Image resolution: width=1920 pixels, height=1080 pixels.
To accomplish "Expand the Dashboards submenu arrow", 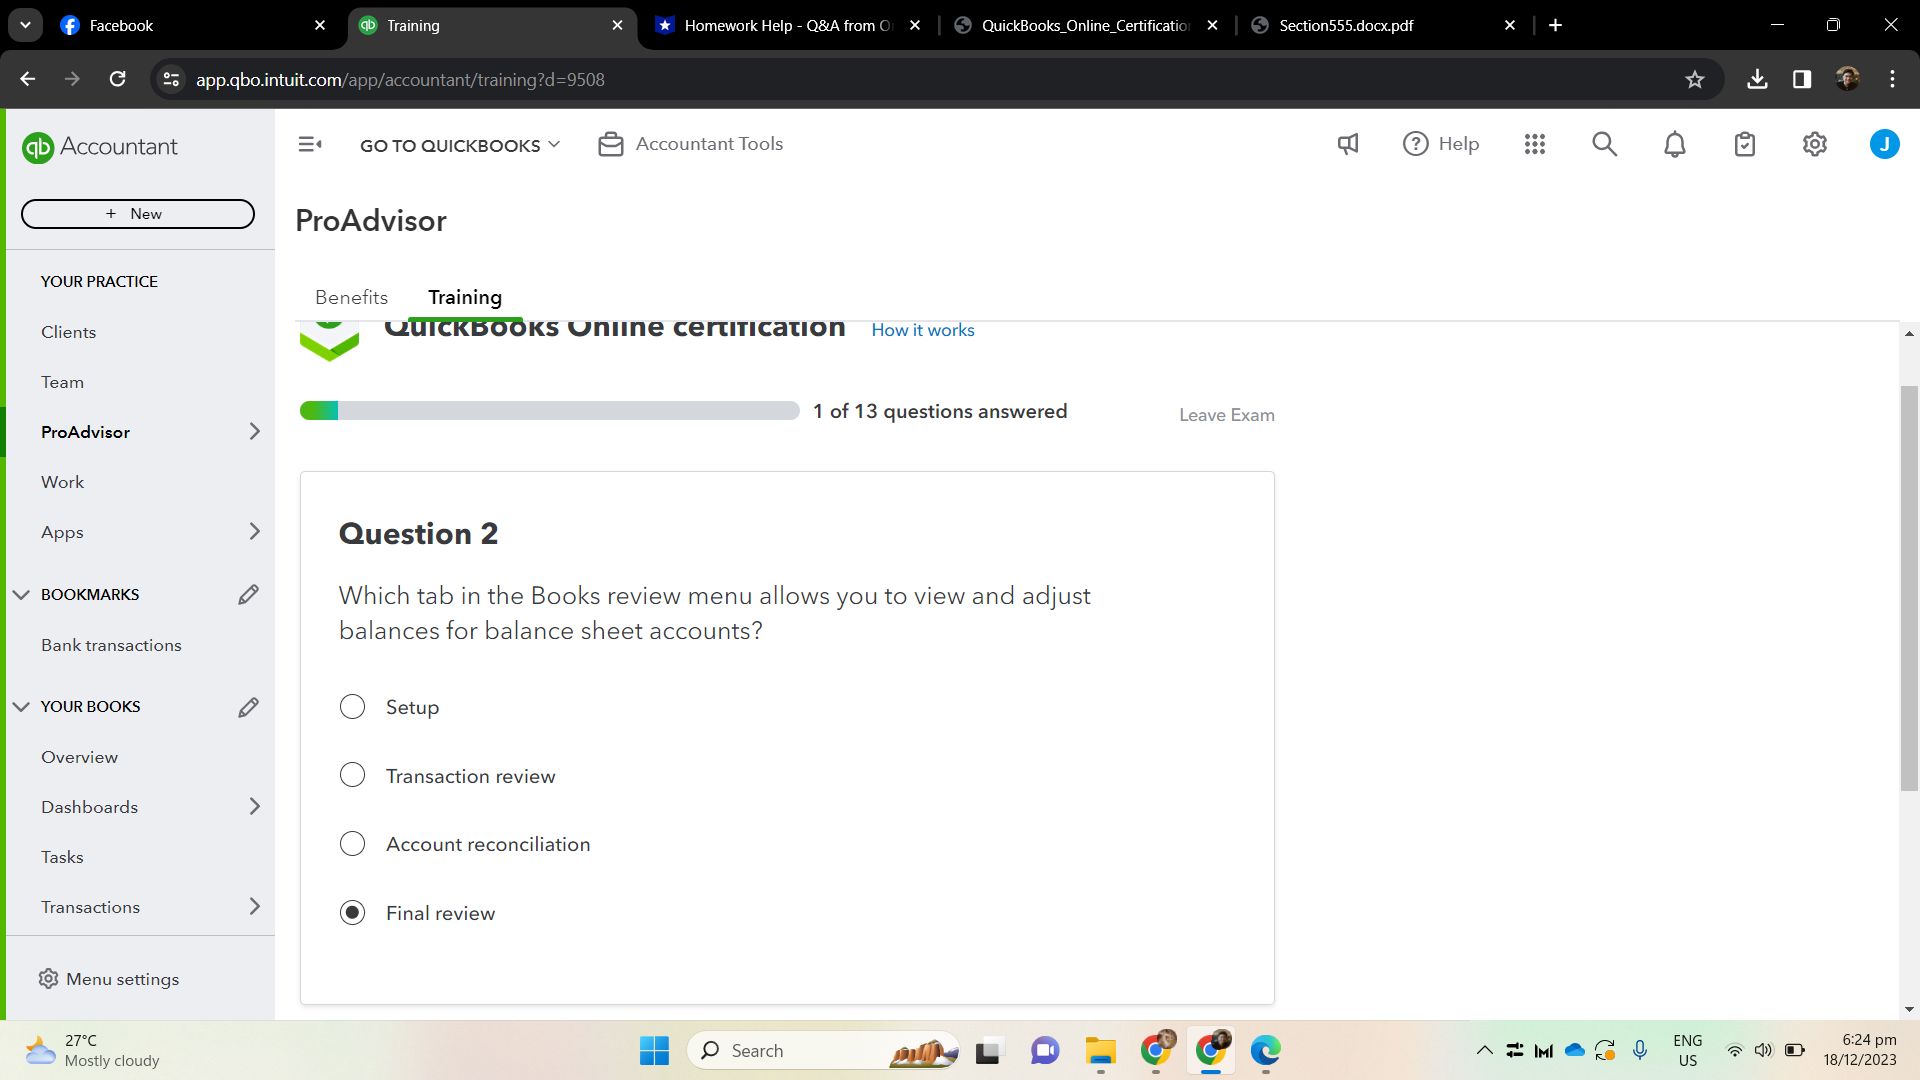I will point(254,807).
